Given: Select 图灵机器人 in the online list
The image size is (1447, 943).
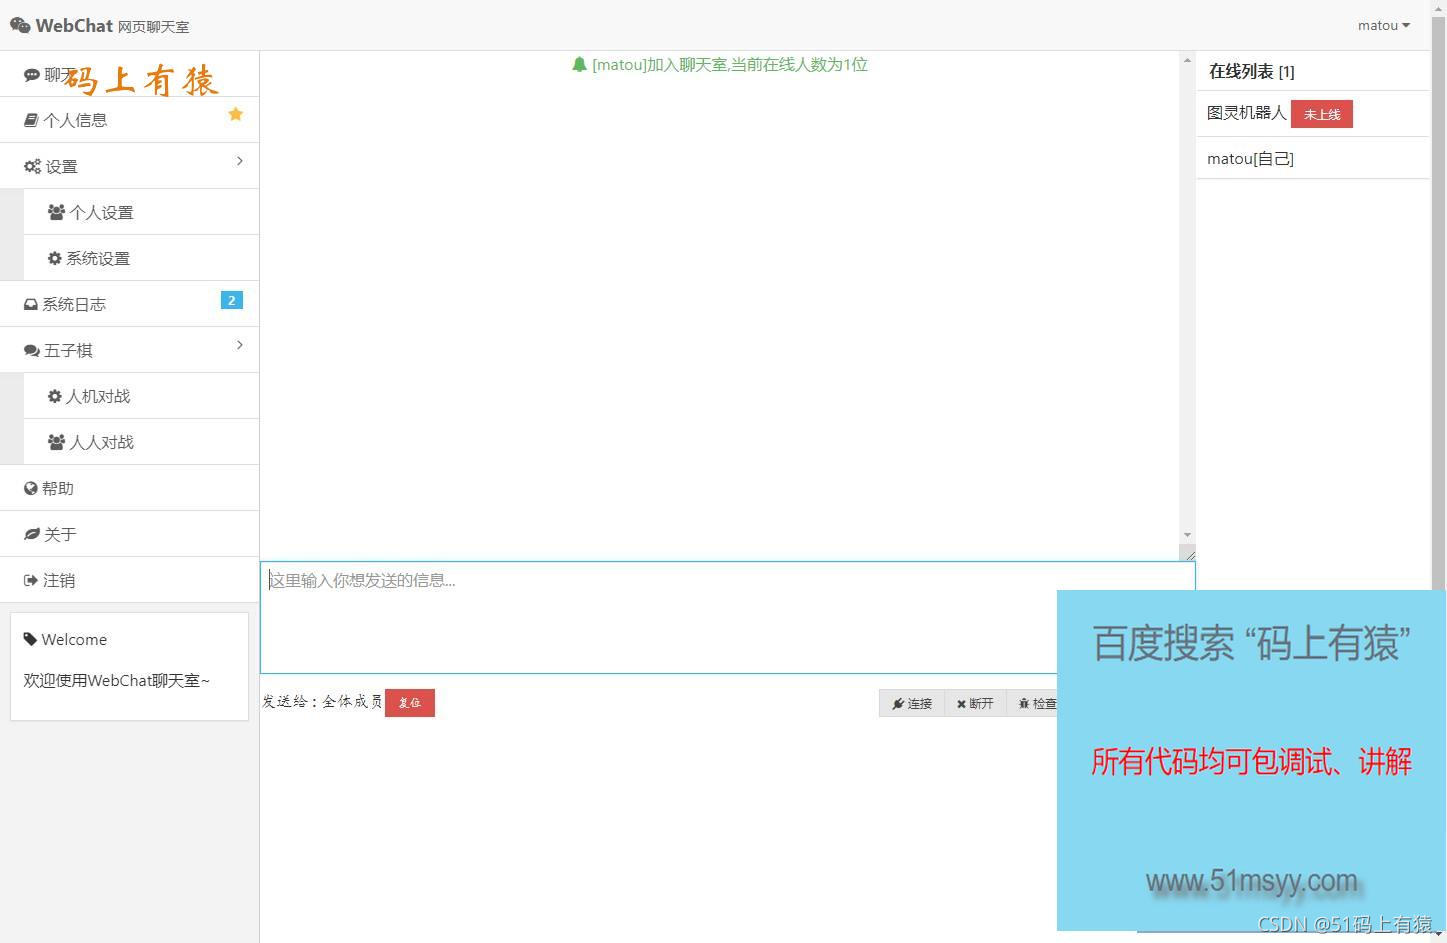Looking at the screenshot, I should [1245, 113].
